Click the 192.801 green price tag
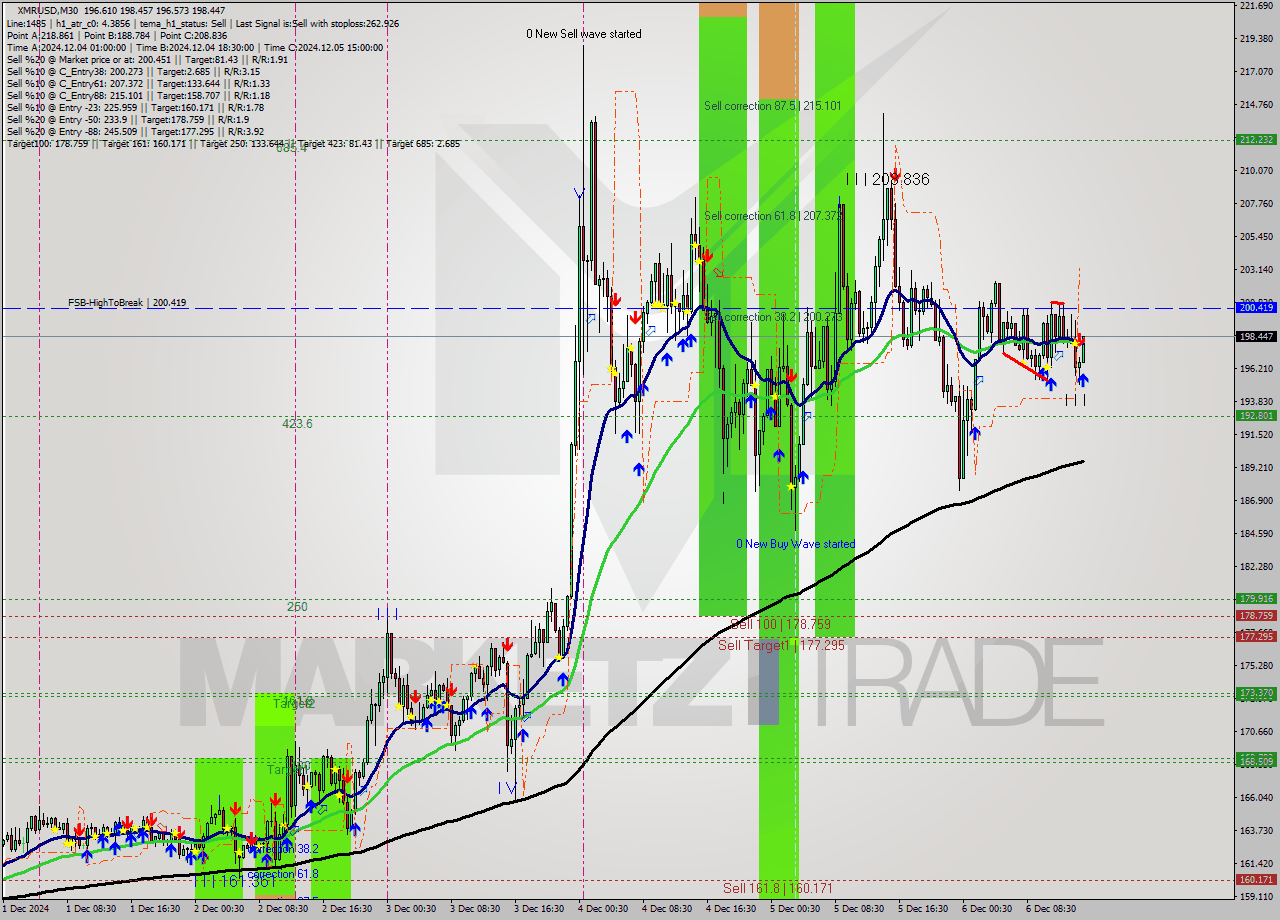The width and height of the screenshot is (1280, 920). [1256, 415]
